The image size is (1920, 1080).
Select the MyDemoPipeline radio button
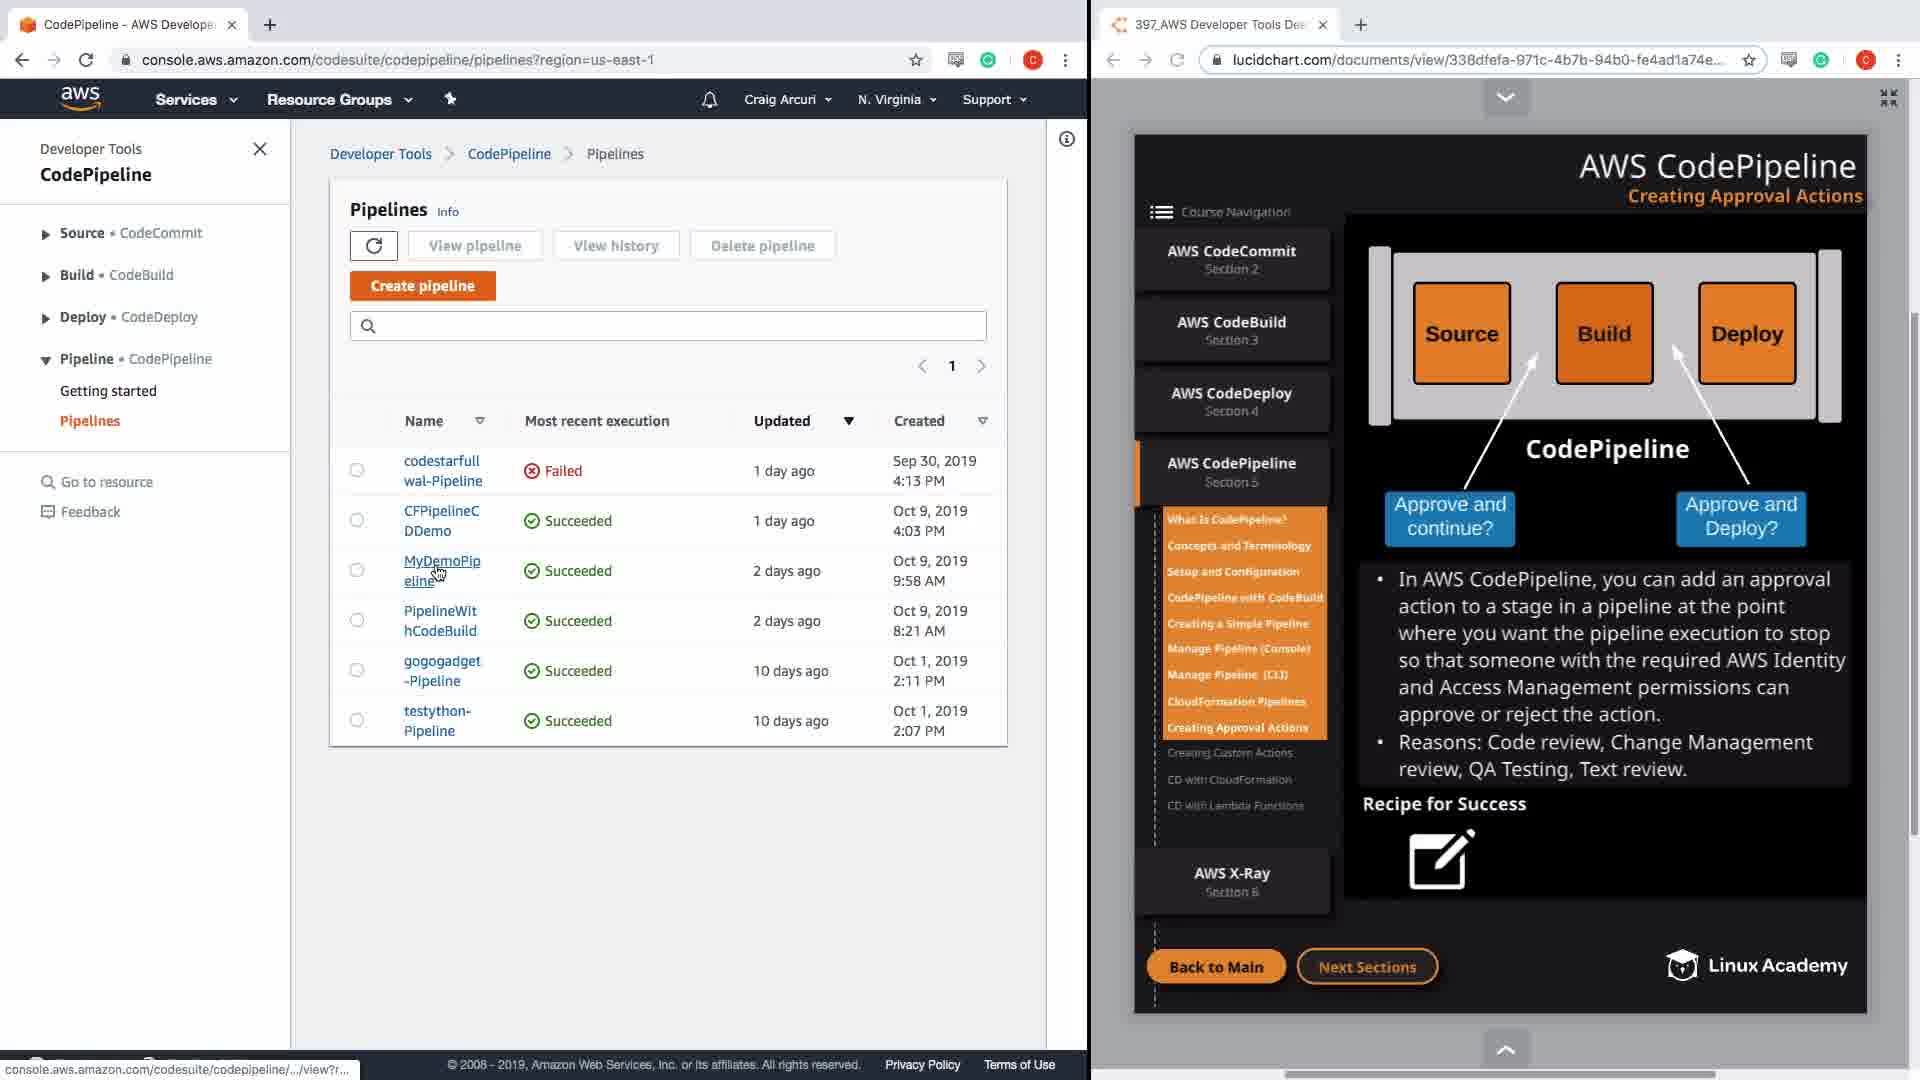pos(357,570)
